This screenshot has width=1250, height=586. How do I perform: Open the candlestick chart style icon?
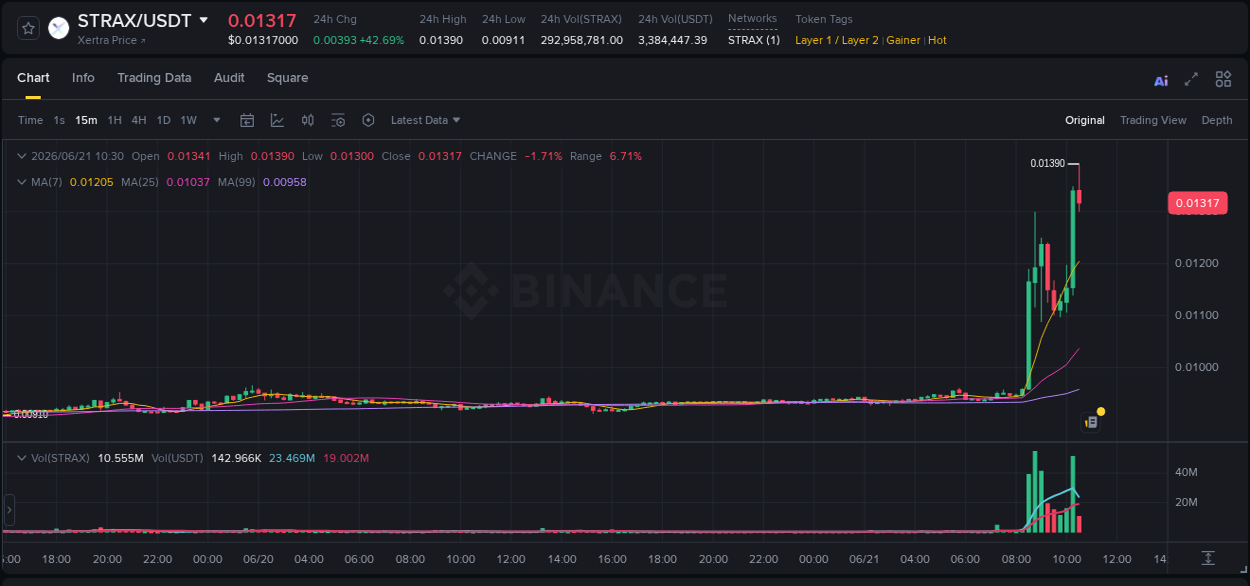click(308, 120)
